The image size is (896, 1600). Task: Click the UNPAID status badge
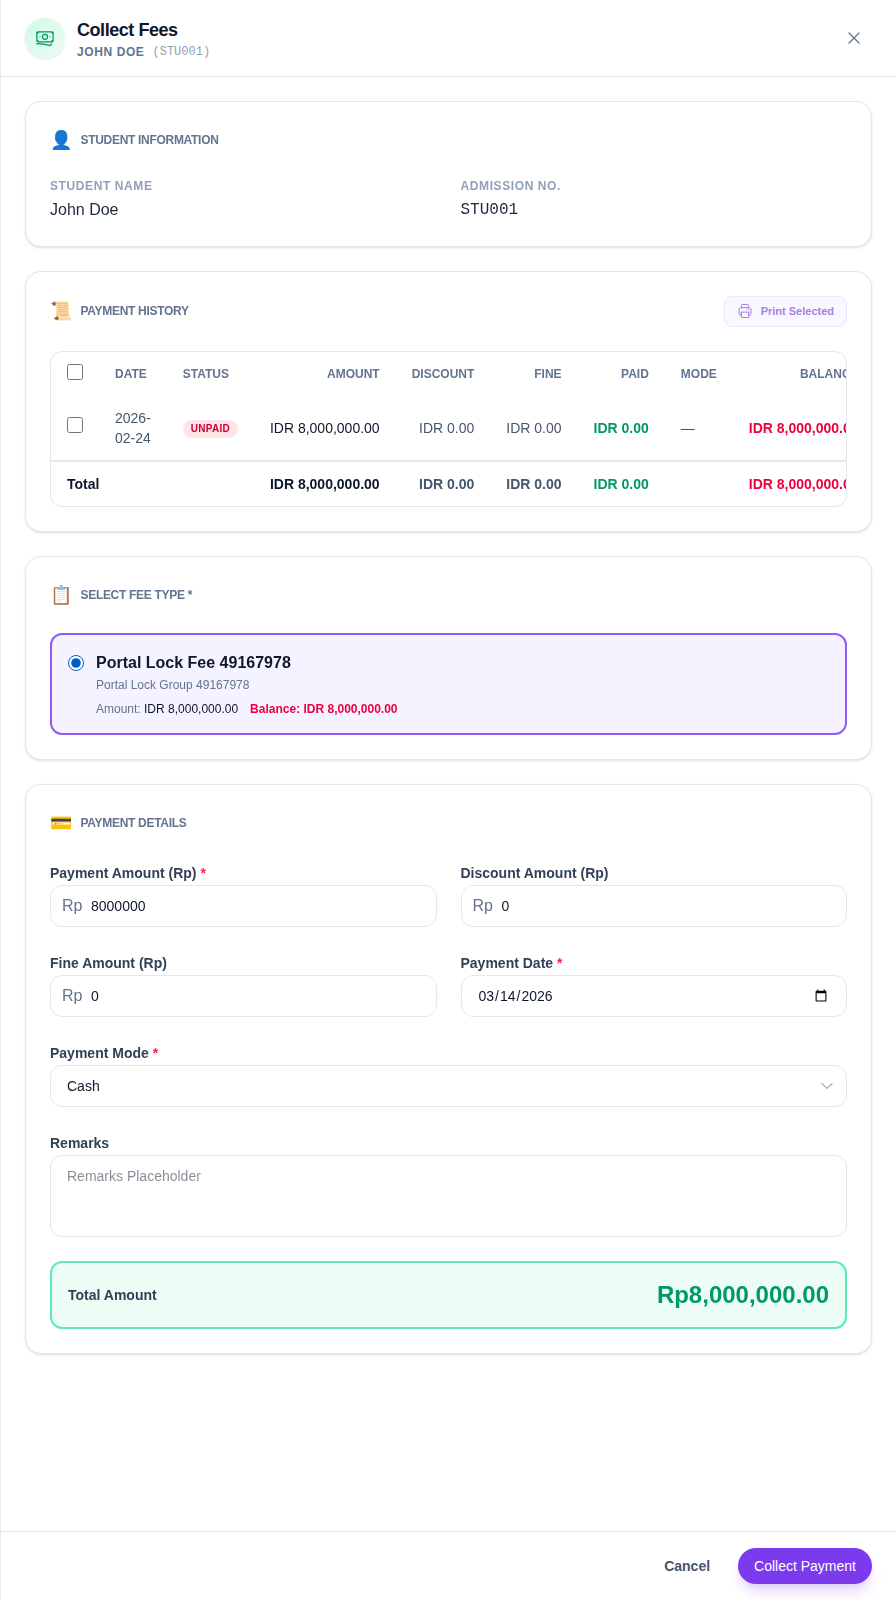[210, 428]
